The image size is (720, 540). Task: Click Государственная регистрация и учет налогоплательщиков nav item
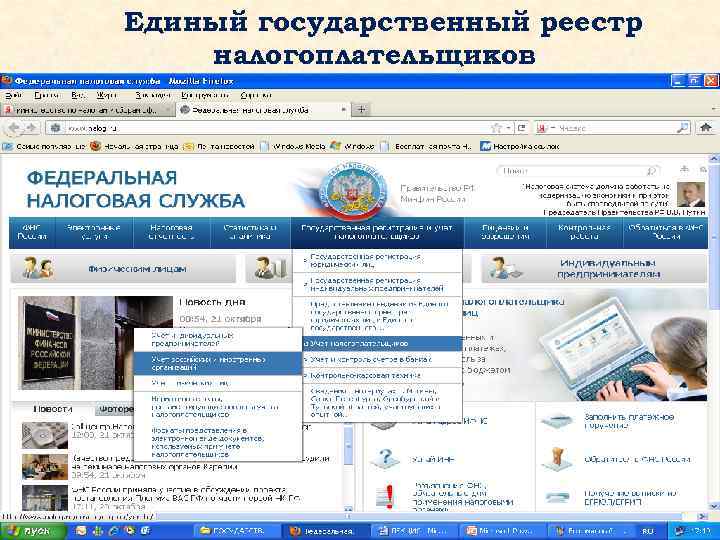coord(377,232)
